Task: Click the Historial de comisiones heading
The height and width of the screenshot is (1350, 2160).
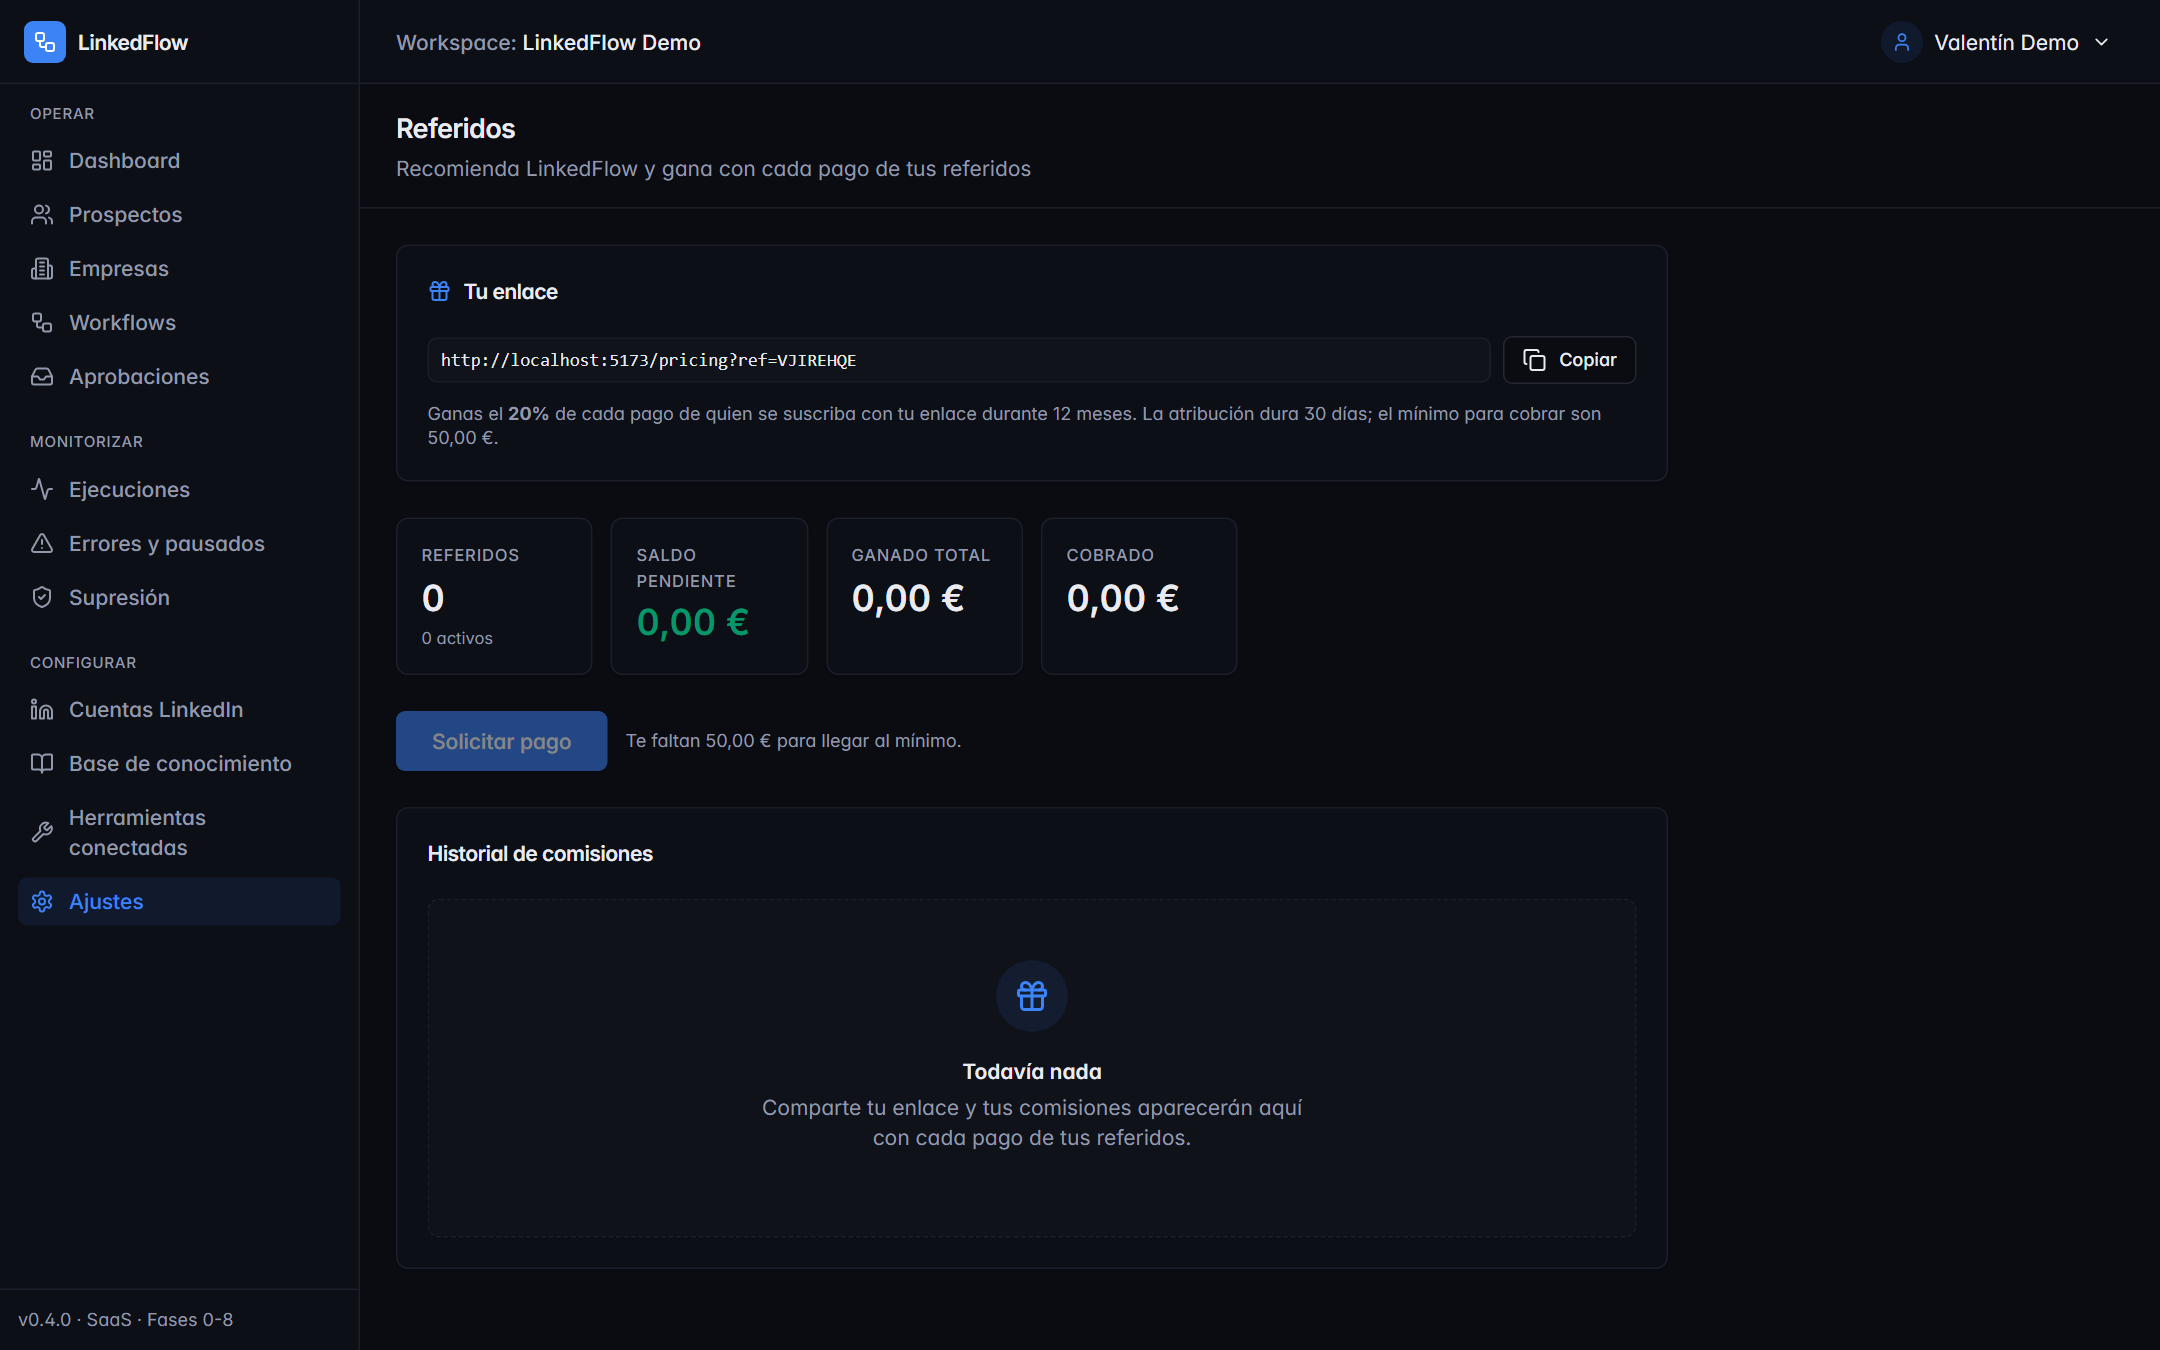Action: 540,853
